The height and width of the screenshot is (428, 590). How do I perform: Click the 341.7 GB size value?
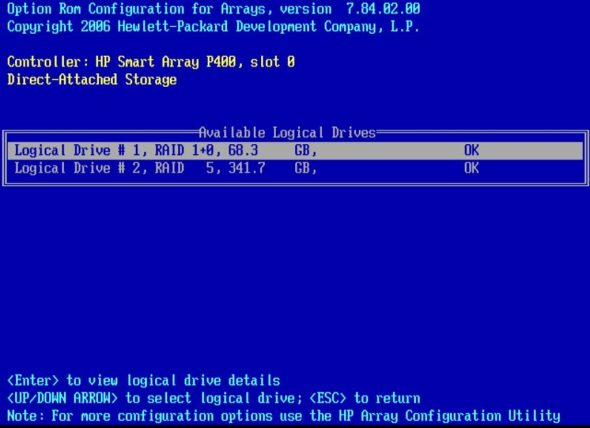(272, 168)
